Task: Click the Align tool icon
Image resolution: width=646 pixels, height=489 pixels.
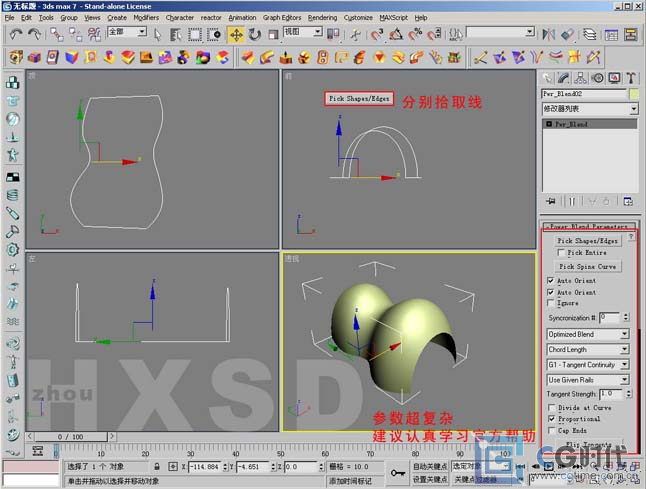Action: pos(568,35)
